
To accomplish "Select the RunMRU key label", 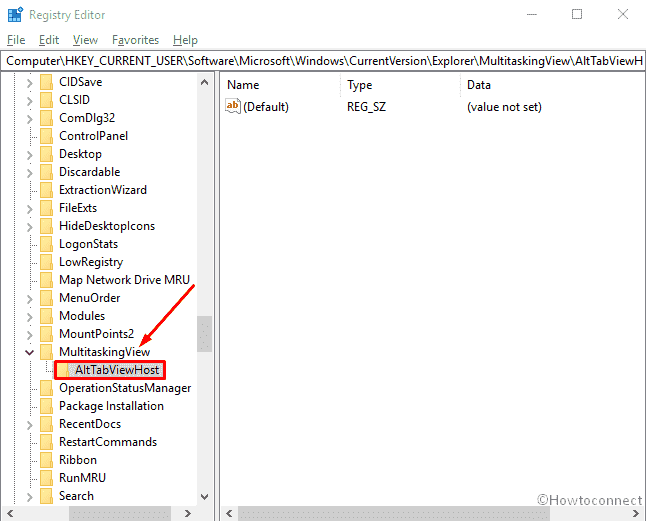I will click(x=82, y=478).
